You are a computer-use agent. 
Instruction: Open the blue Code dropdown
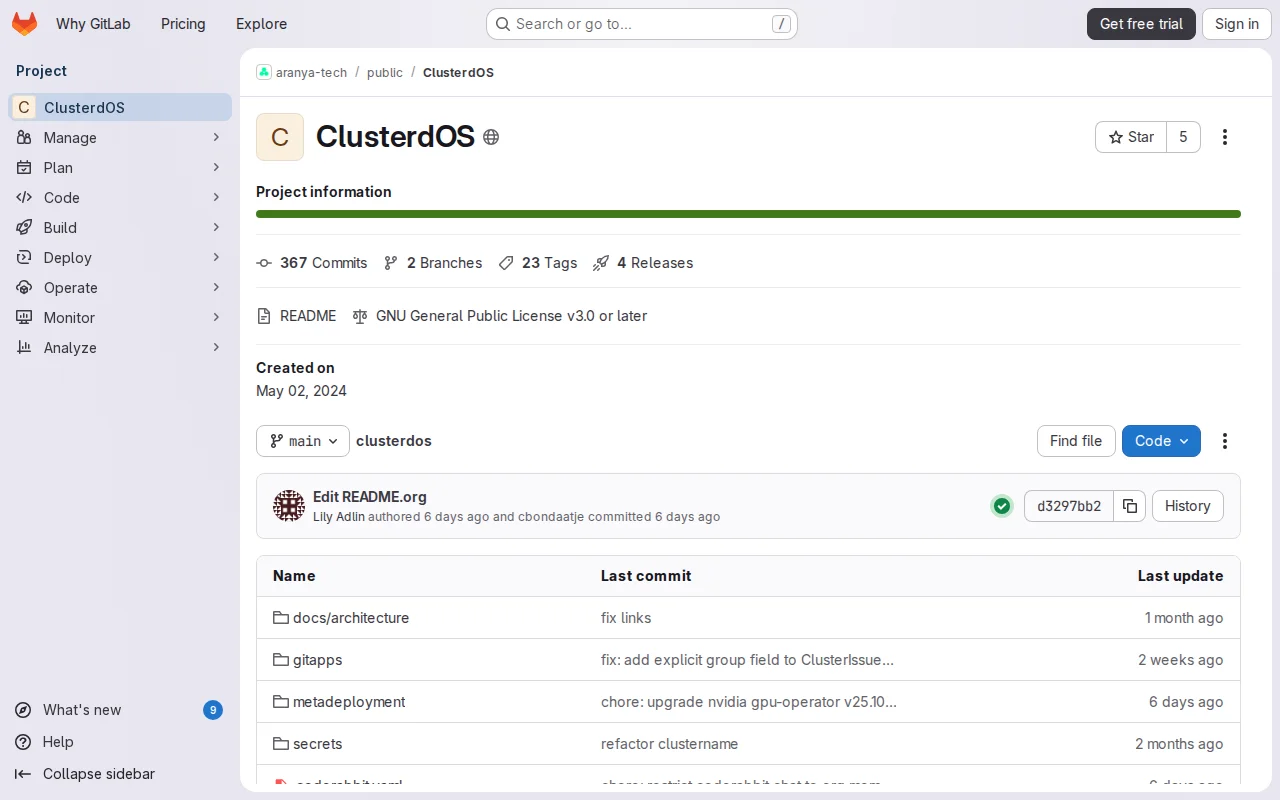pos(1161,441)
